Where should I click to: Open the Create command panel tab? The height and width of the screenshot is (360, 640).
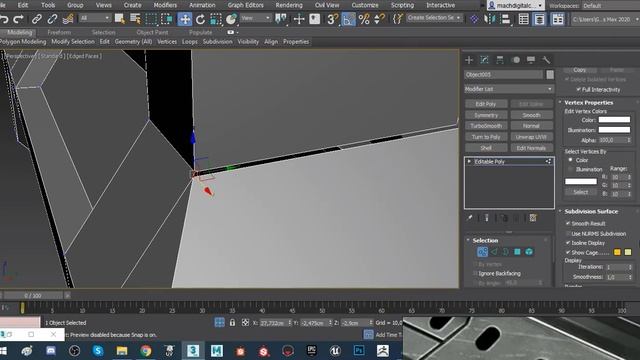click(x=469, y=60)
